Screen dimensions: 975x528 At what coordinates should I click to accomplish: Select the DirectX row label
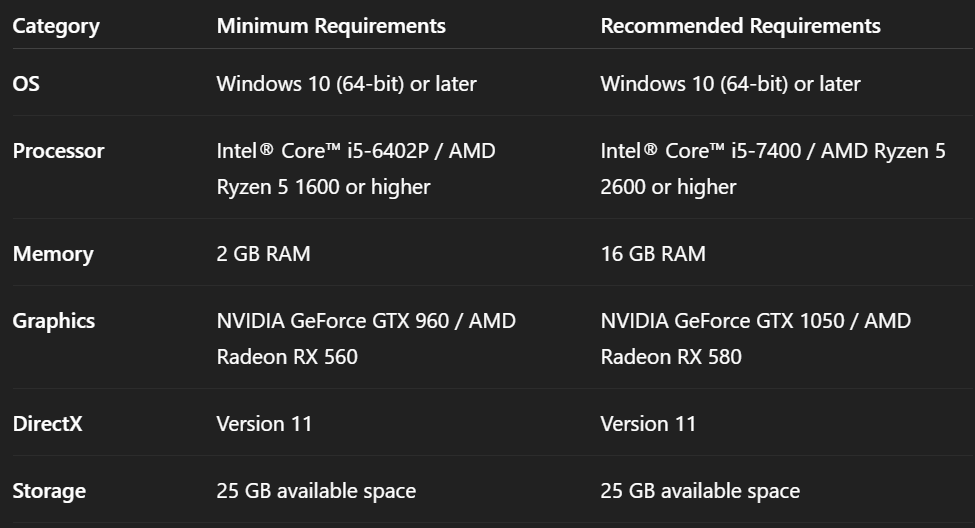[x=47, y=424]
